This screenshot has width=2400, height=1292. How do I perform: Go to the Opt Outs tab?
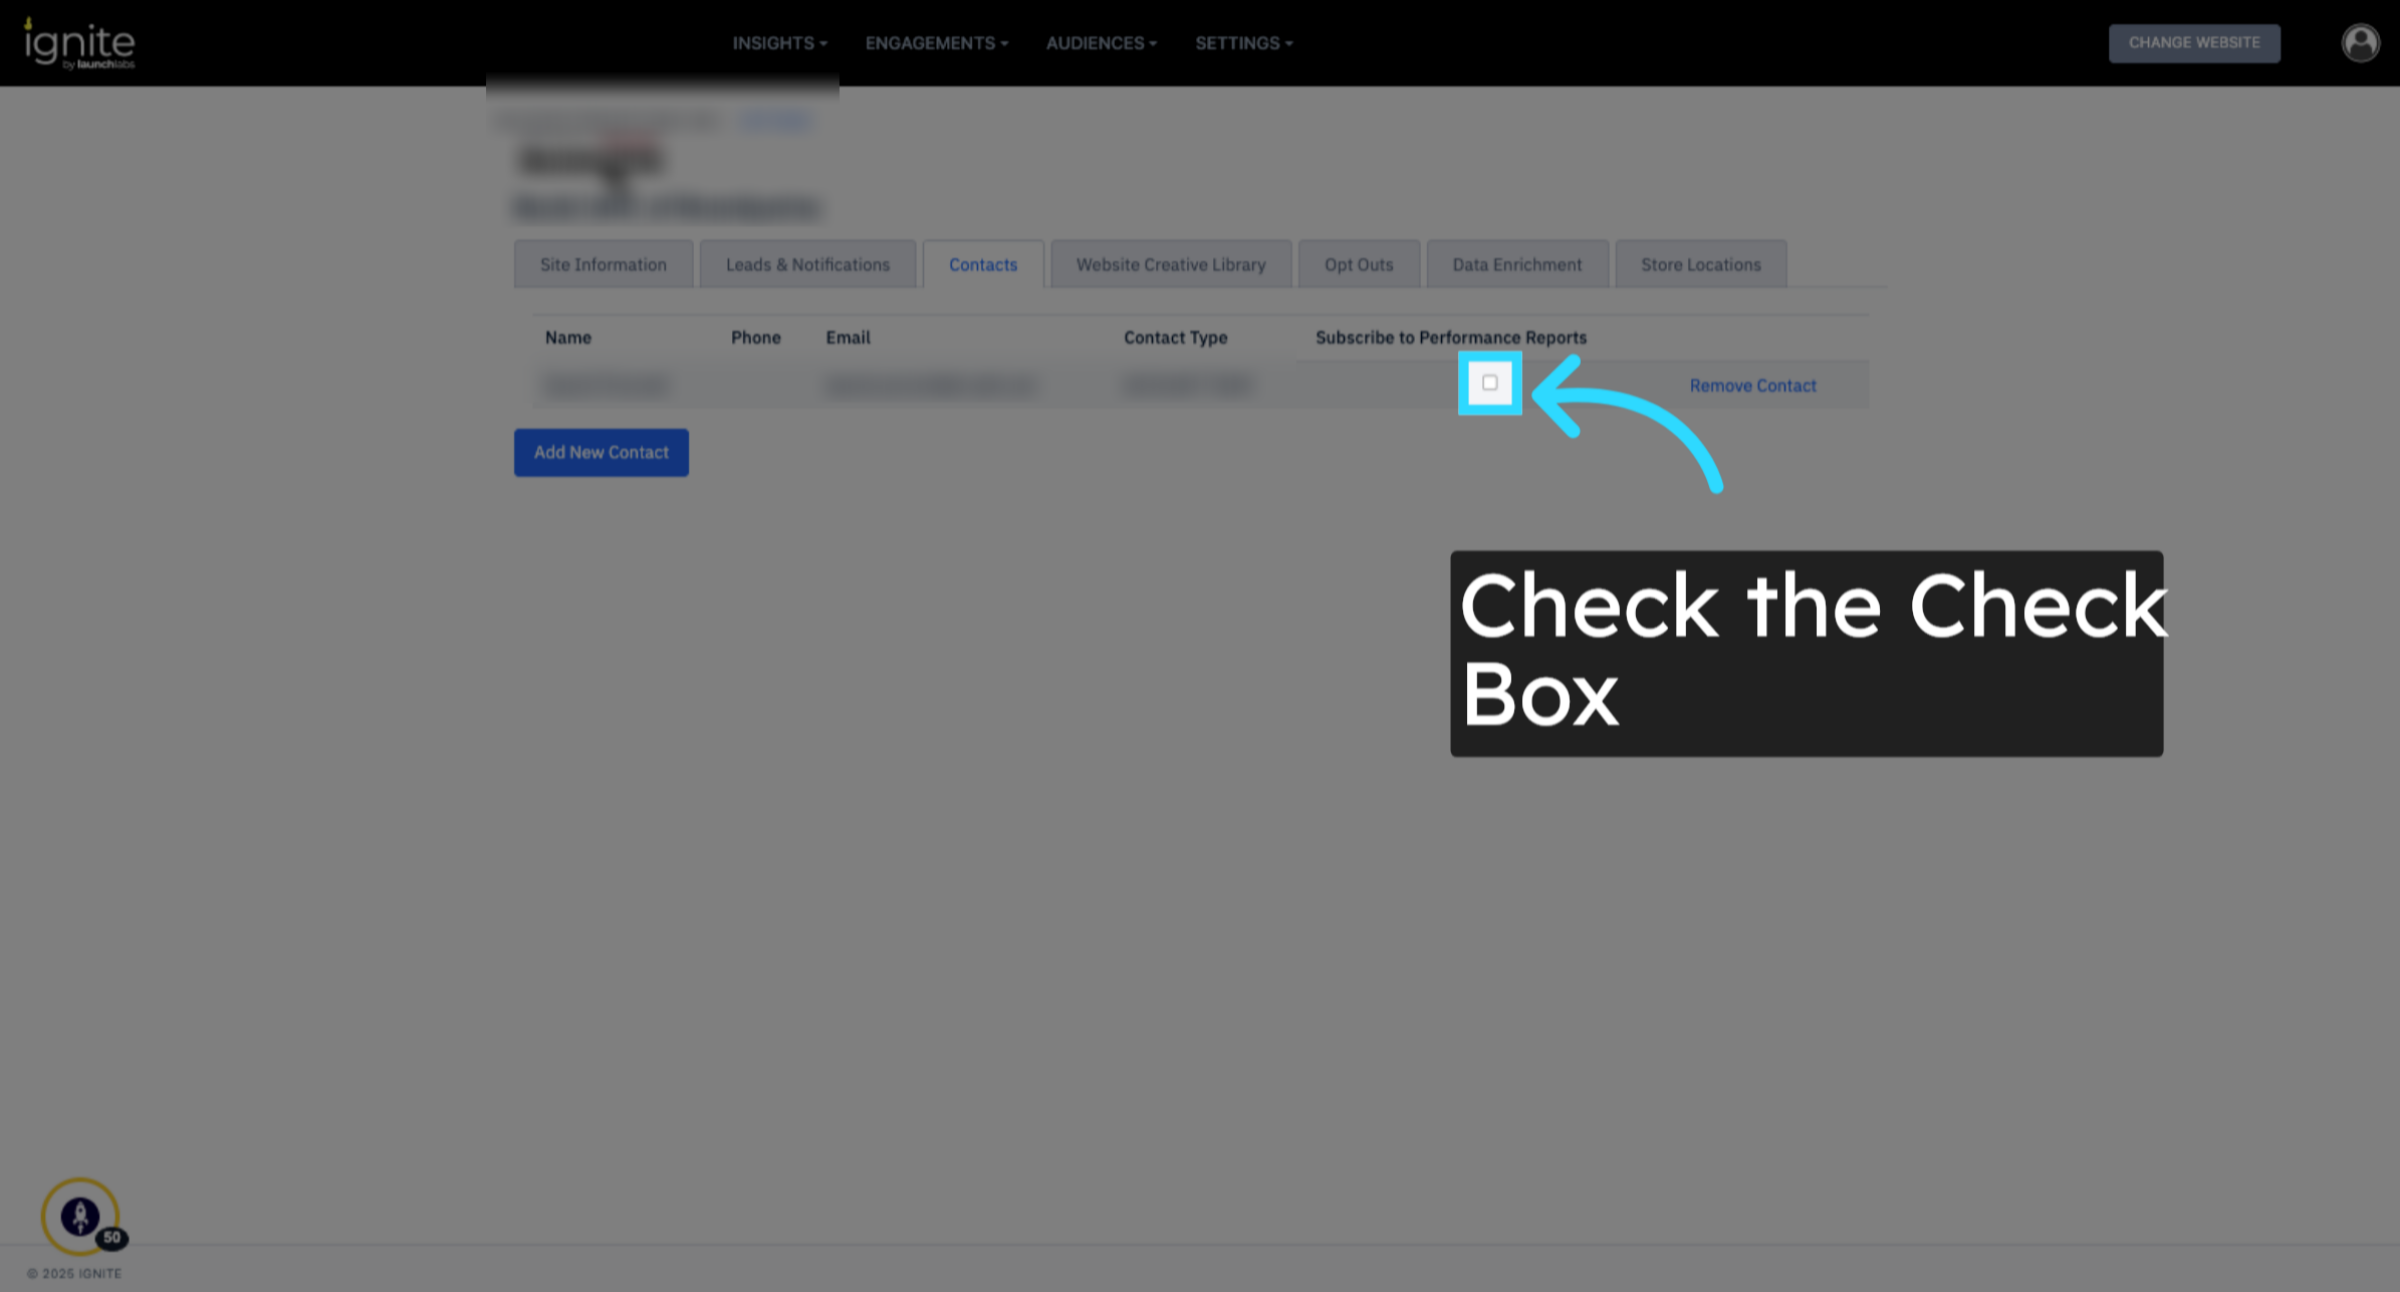coord(1358,265)
